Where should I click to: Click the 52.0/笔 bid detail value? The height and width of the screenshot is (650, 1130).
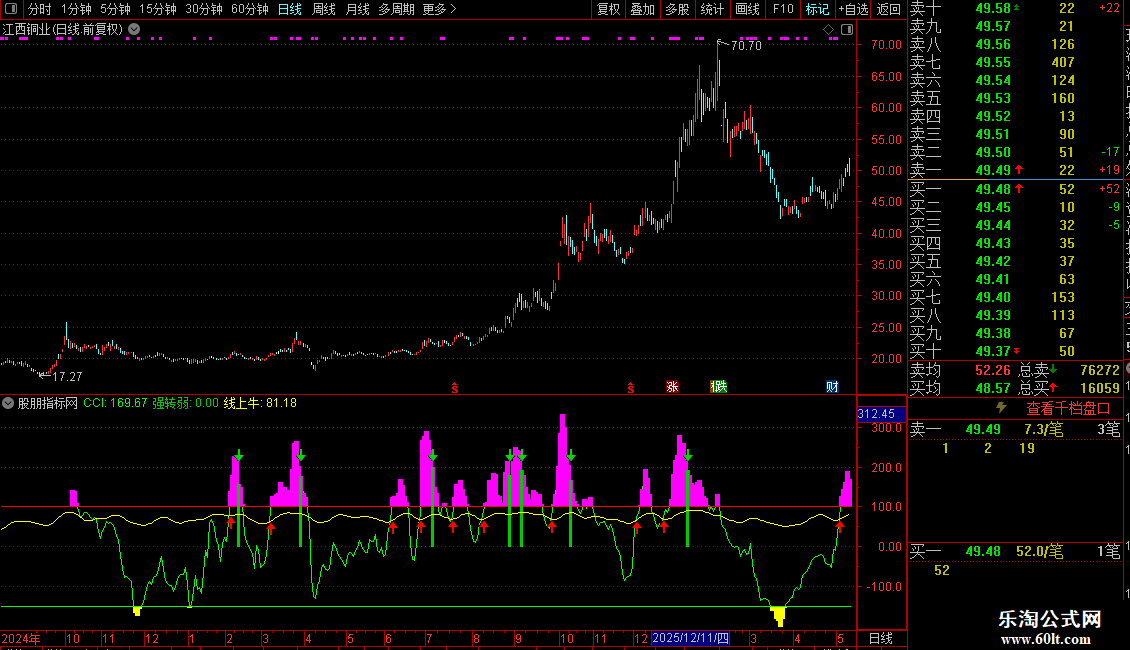1040,551
